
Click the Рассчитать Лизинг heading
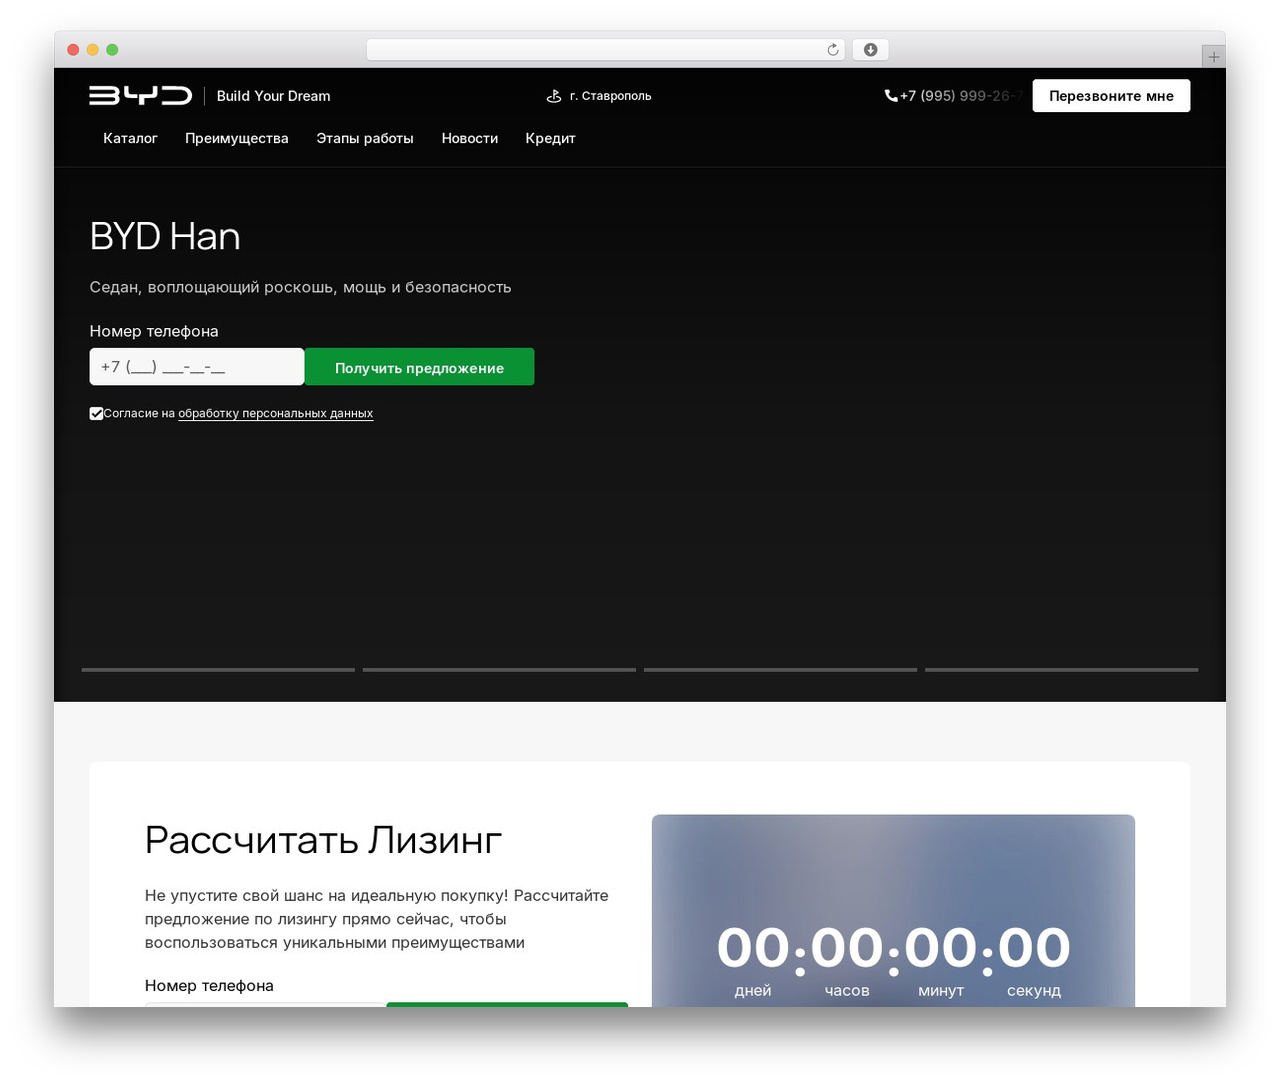(323, 840)
